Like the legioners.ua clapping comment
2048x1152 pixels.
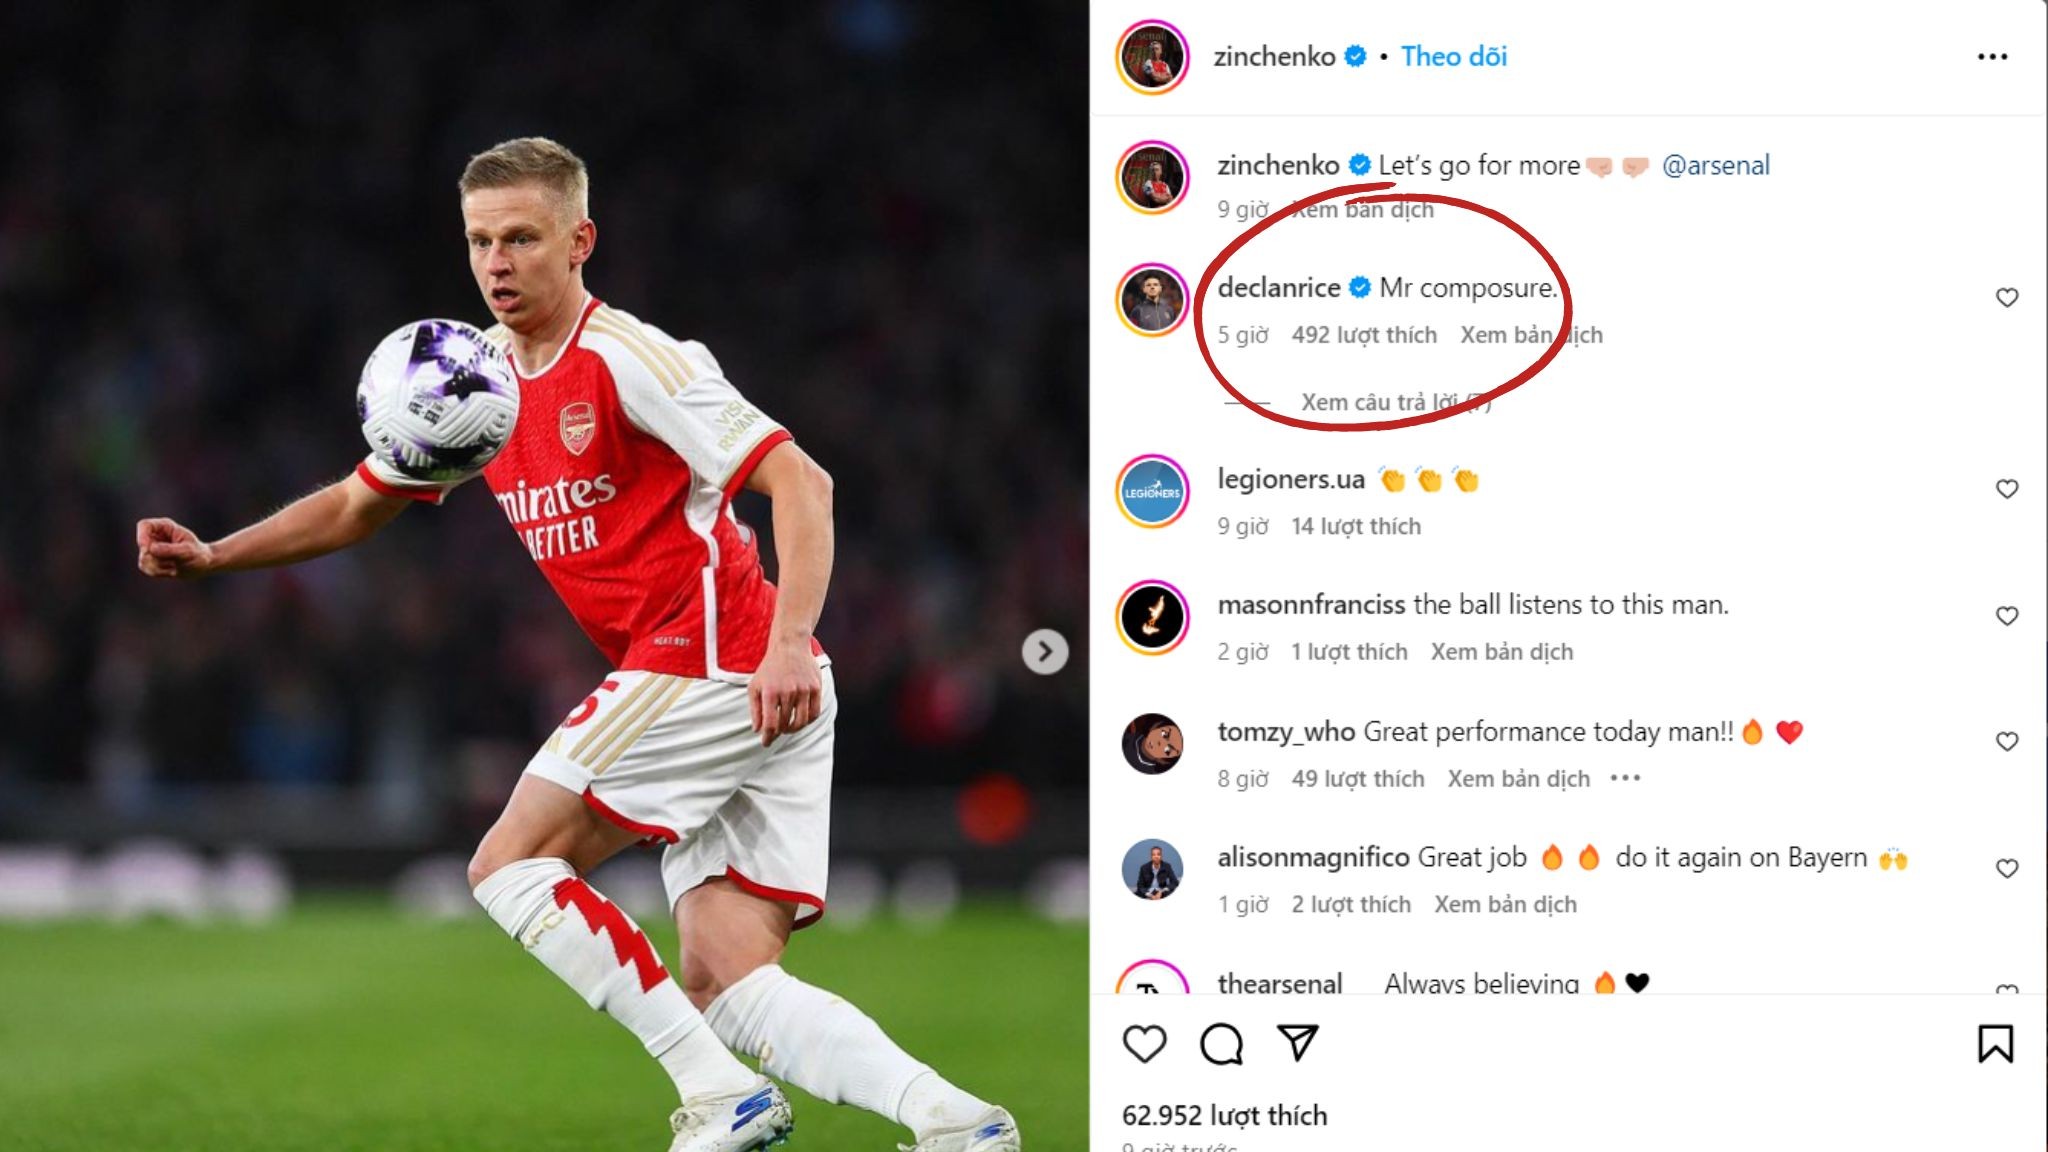2006,489
